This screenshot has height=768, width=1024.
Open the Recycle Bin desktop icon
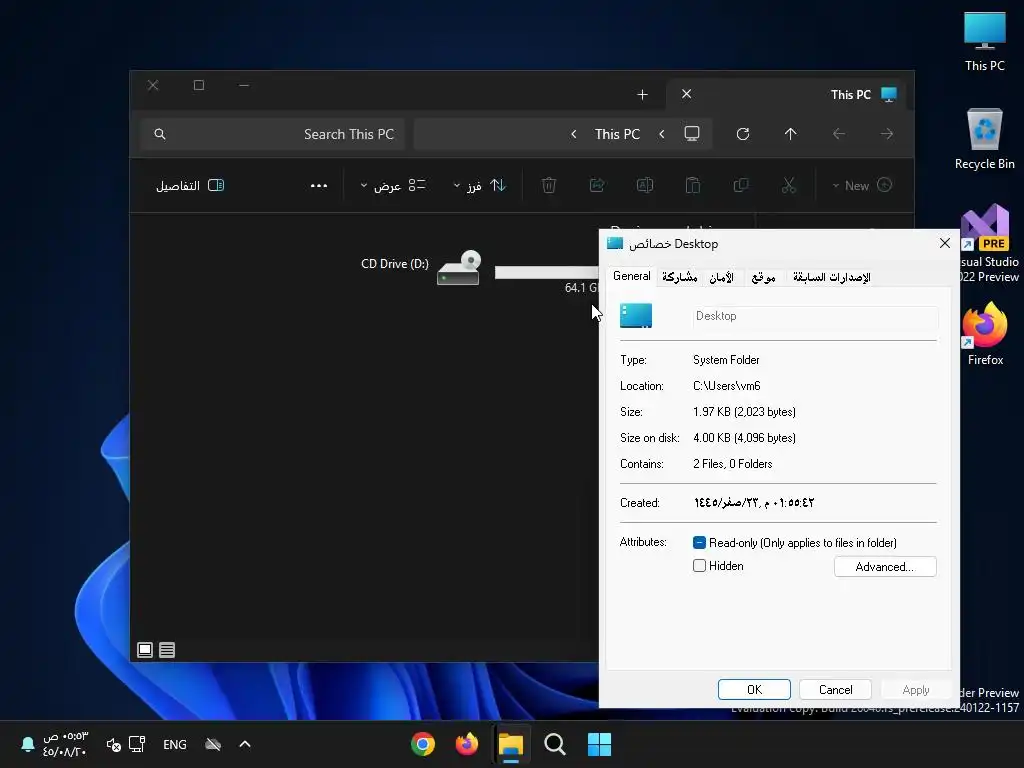(985, 139)
